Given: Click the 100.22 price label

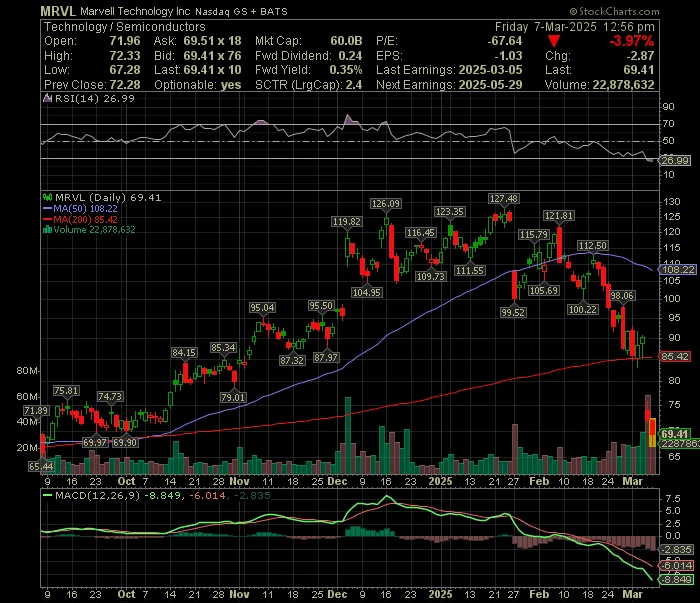Looking at the screenshot, I should [x=583, y=309].
